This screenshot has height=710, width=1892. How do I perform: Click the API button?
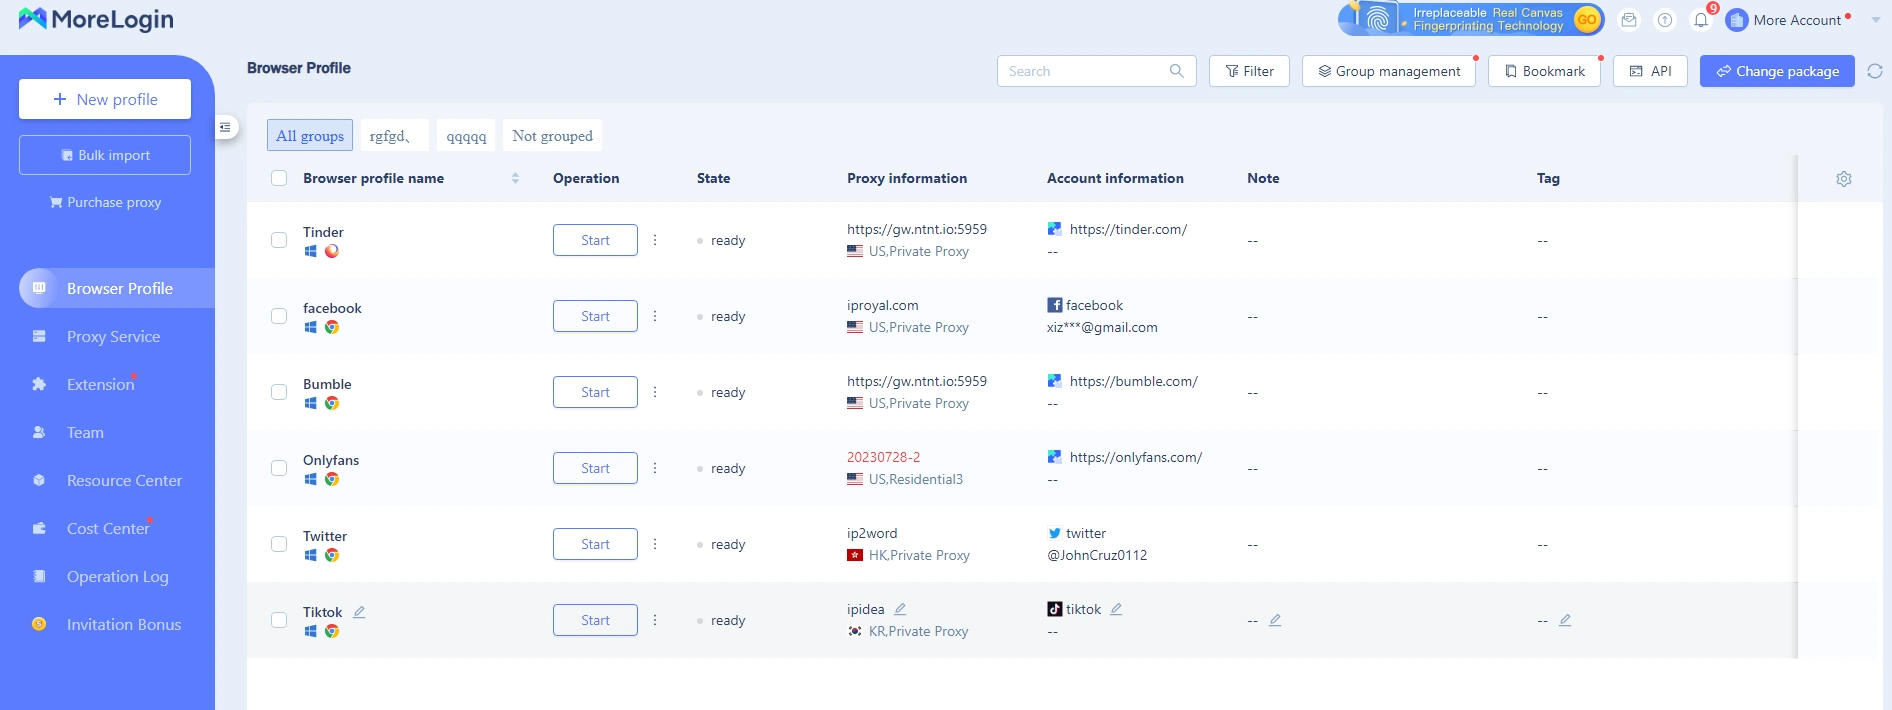tap(1651, 71)
